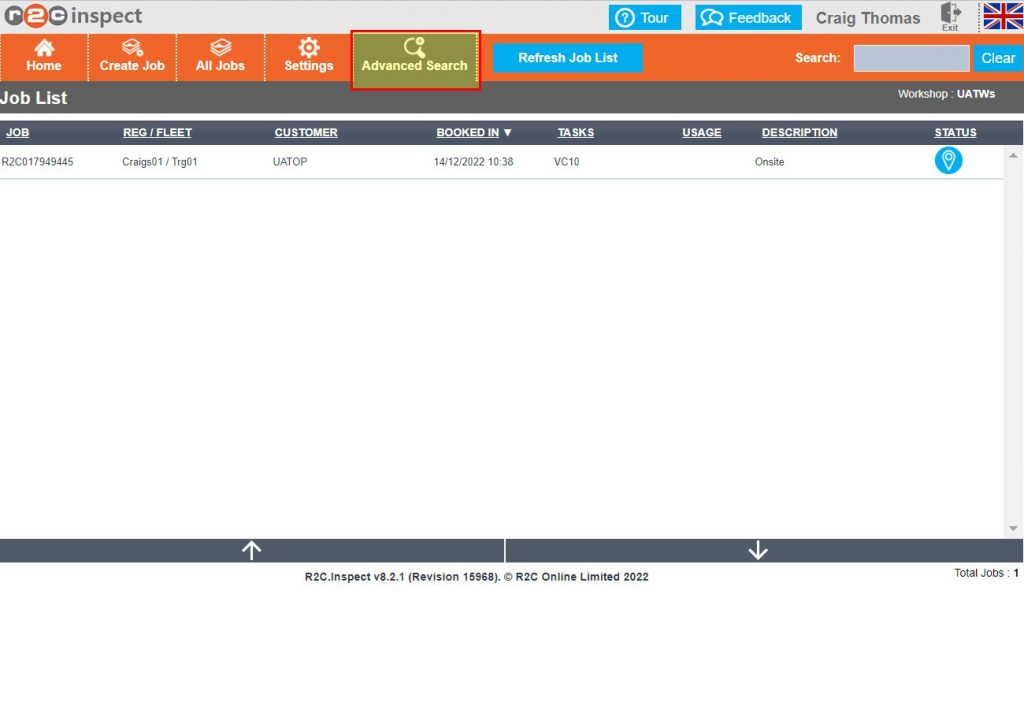This screenshot has height=709, width=1024.
Task: Click the location pin status icon
Action: [x=948, y=160]
